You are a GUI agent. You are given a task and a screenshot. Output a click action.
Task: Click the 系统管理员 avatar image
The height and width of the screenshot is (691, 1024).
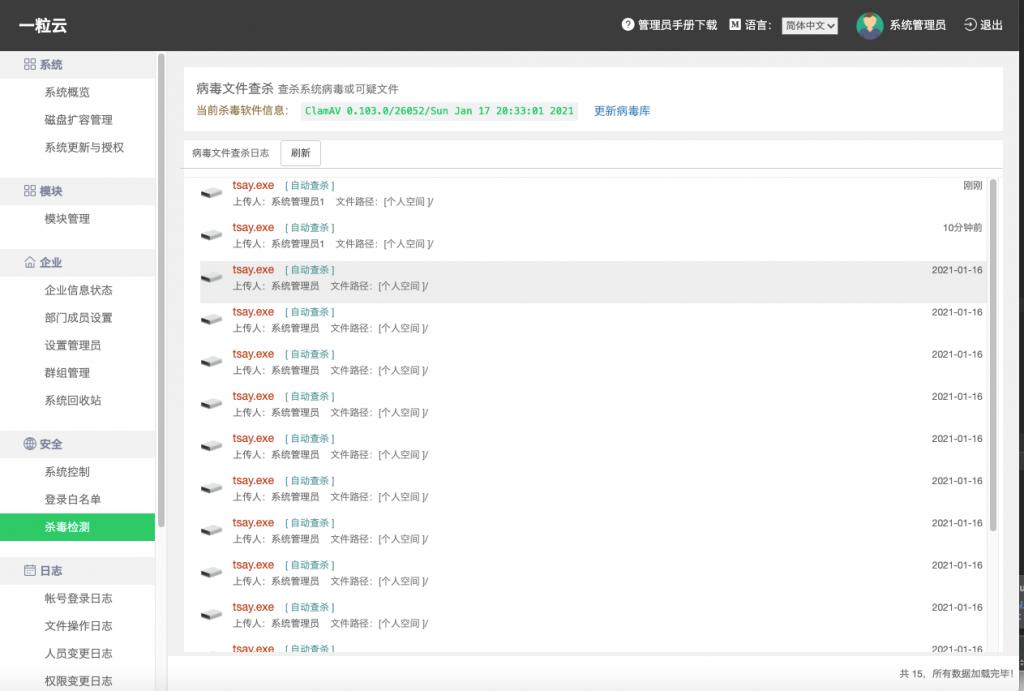869,25
